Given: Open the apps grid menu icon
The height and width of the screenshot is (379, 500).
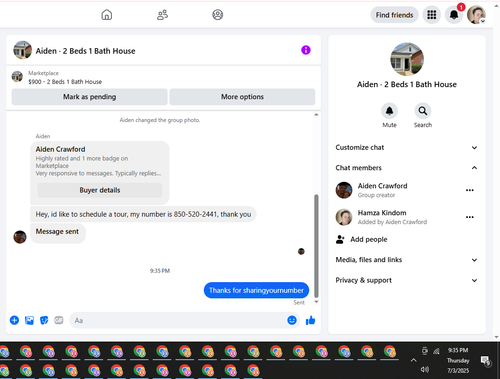Looking at the screenshot, I should [x=432, y=15].
